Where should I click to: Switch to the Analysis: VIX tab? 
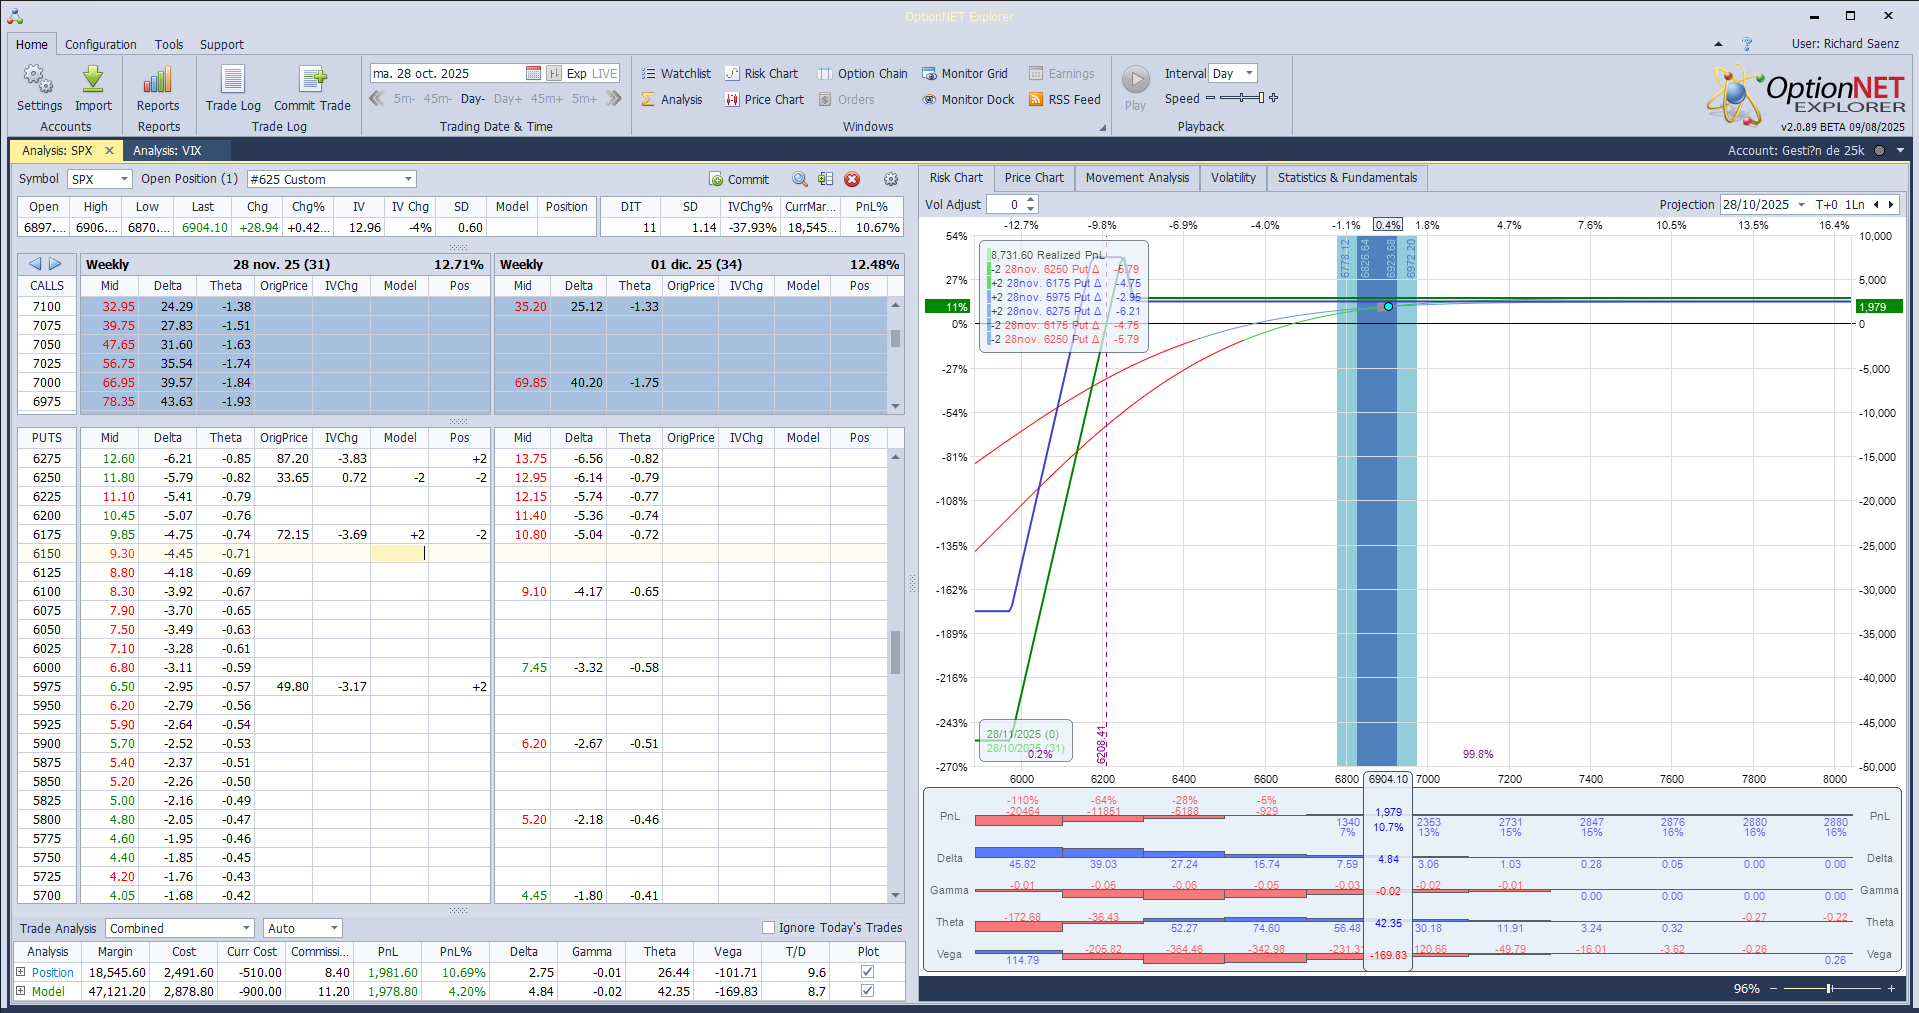point(167,151)
